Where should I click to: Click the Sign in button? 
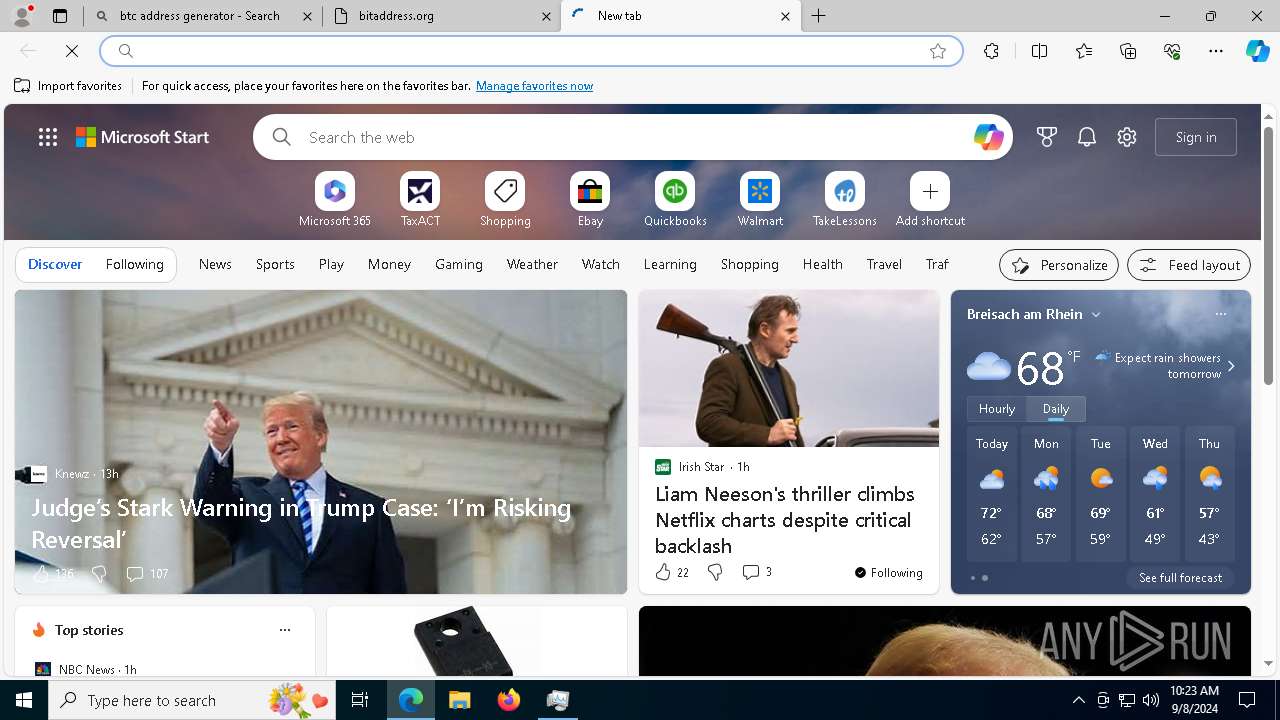coord(1196,137)
